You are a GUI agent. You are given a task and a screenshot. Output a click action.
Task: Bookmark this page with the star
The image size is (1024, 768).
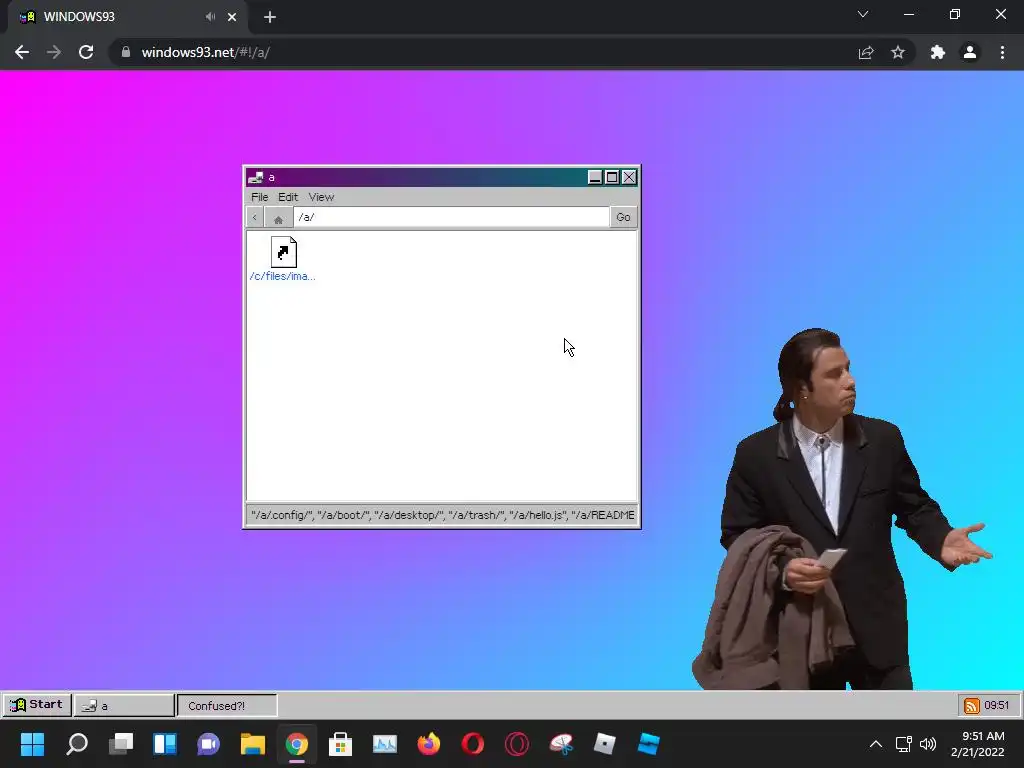pos(898,52)
